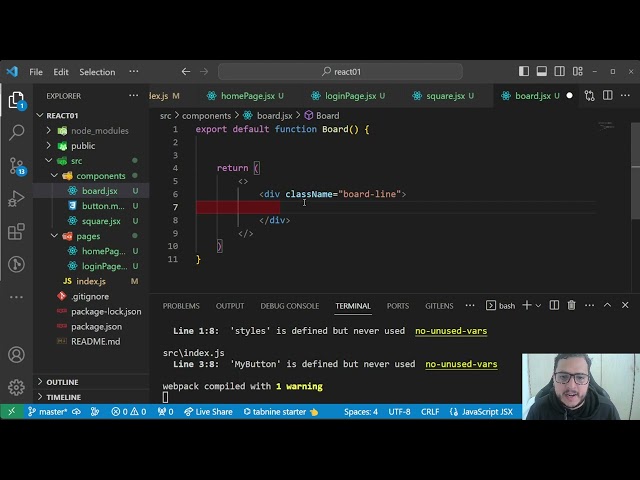Open the Run and Debug view

click(16, 199)
